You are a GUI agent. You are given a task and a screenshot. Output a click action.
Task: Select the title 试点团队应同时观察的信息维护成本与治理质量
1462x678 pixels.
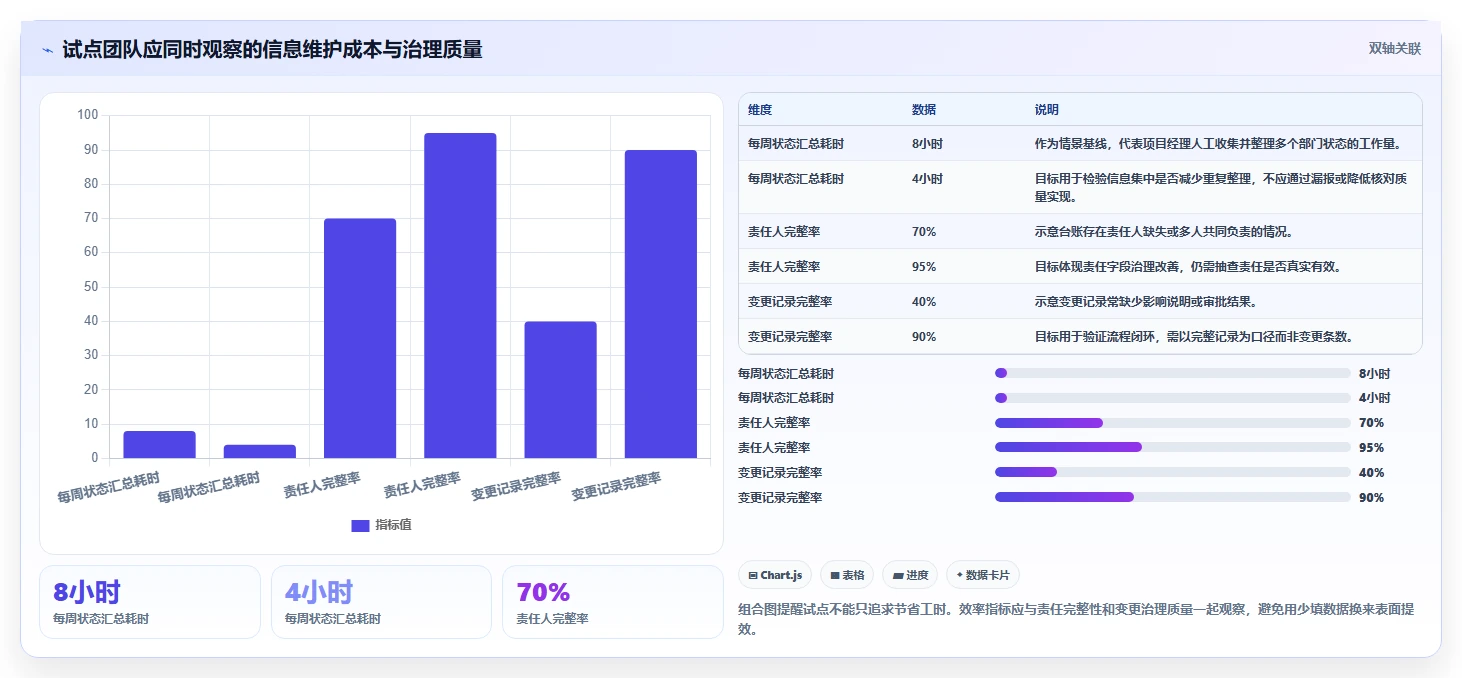[x=272, y=49]
